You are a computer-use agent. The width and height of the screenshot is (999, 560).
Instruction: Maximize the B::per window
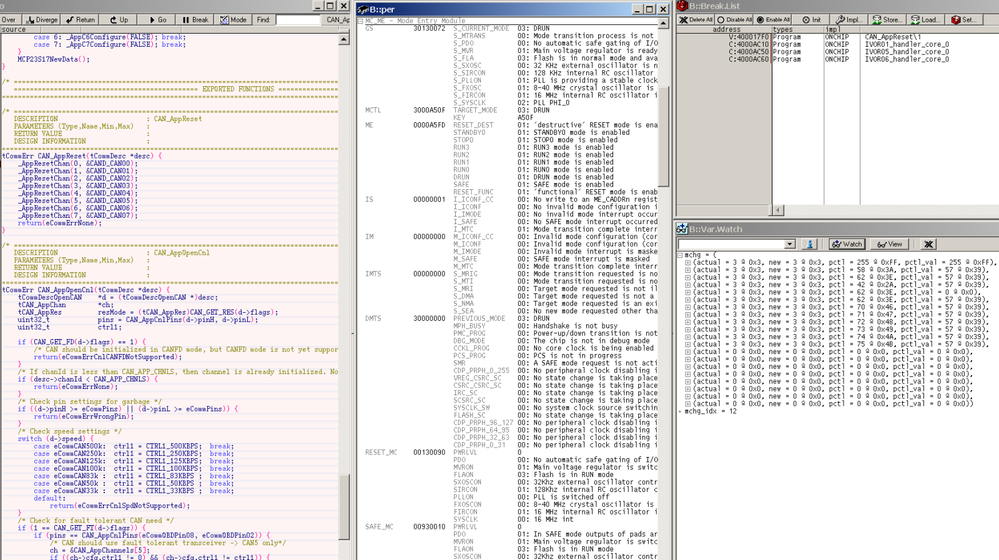[649, 9]
